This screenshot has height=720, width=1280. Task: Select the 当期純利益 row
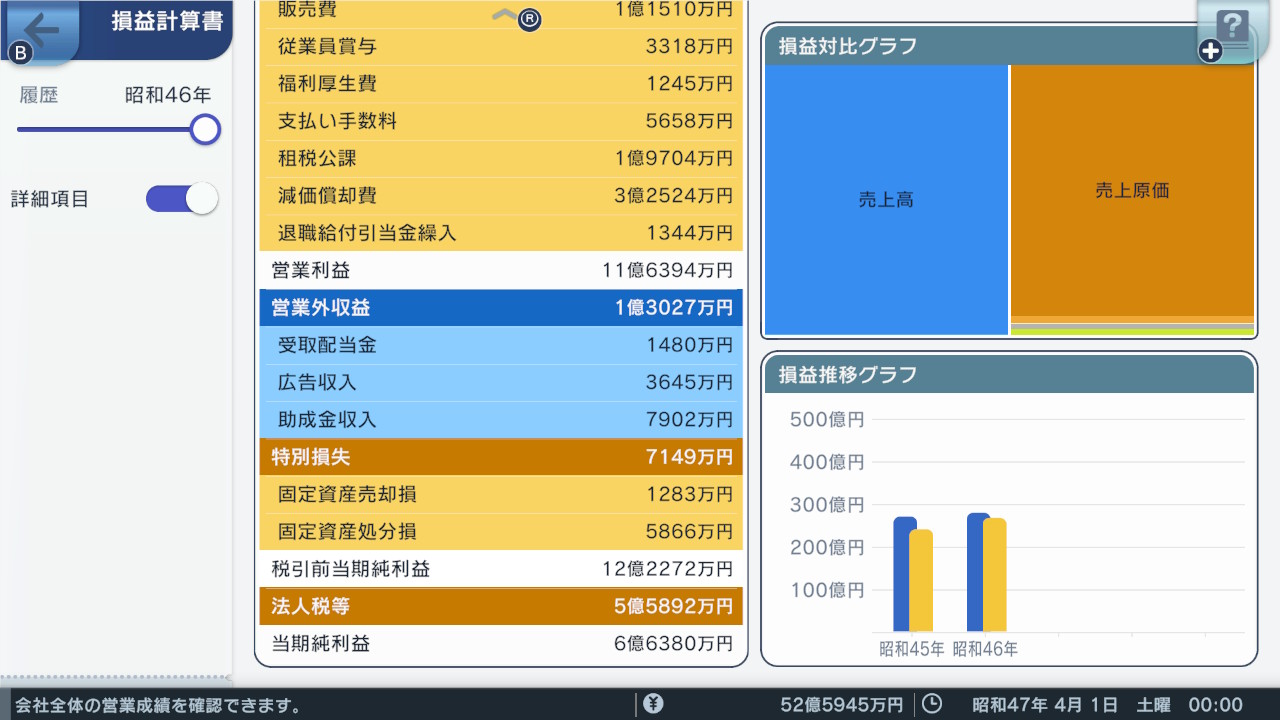point(501,643)
